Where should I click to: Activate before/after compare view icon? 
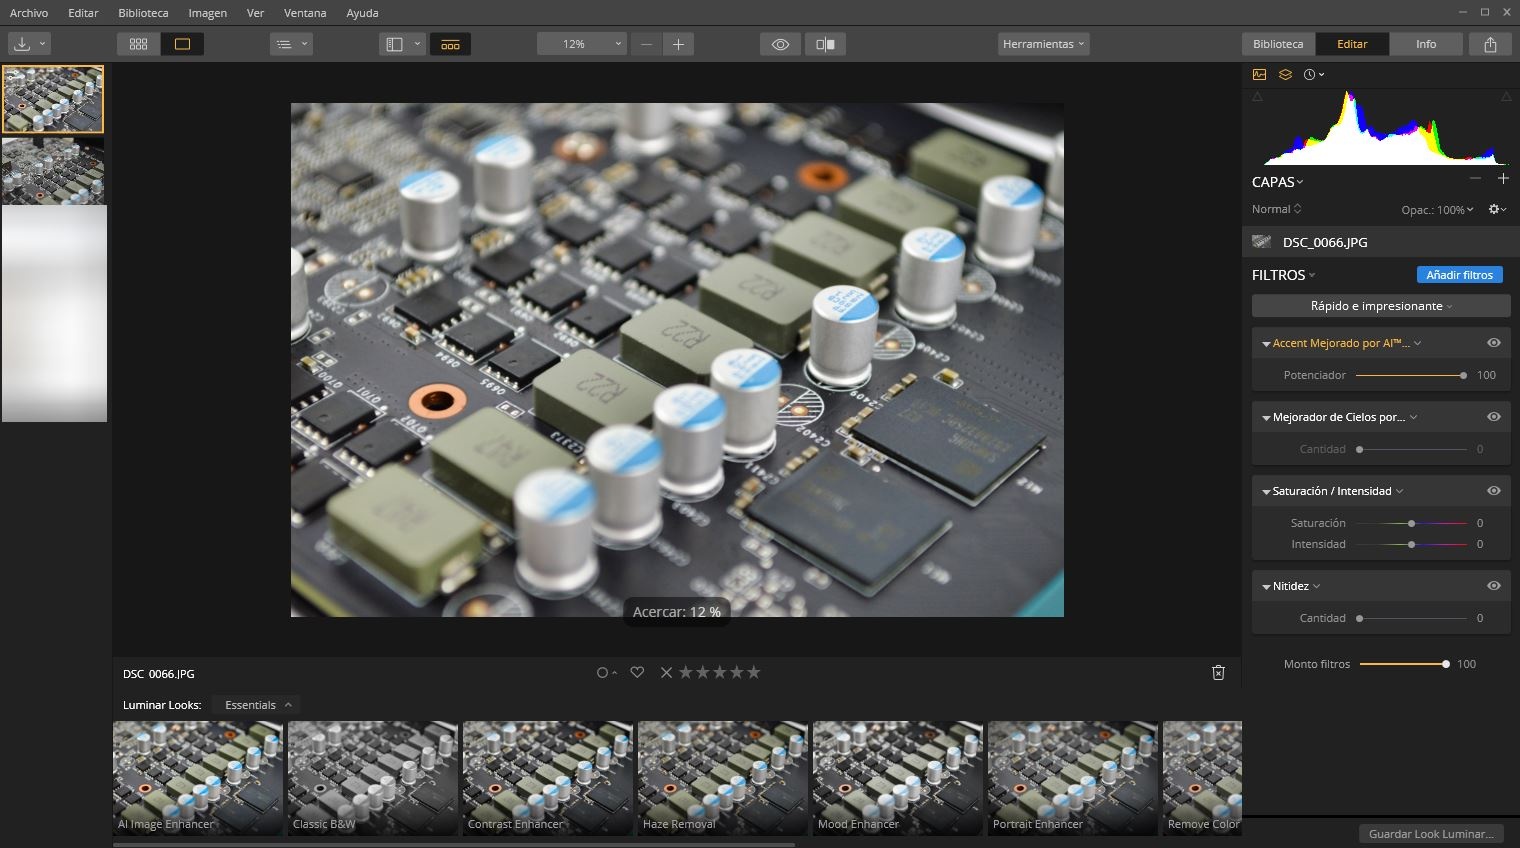click(x=825, y=44)
